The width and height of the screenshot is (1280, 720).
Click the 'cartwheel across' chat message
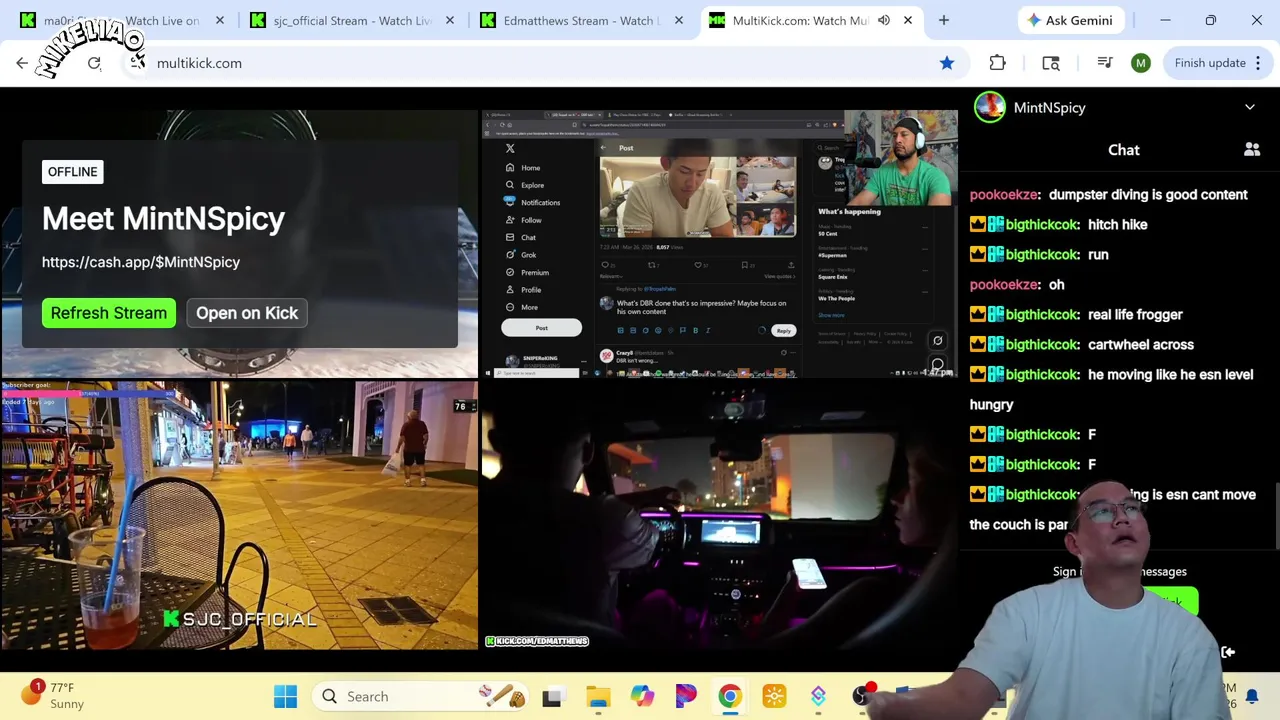[x=1141, y=345]
